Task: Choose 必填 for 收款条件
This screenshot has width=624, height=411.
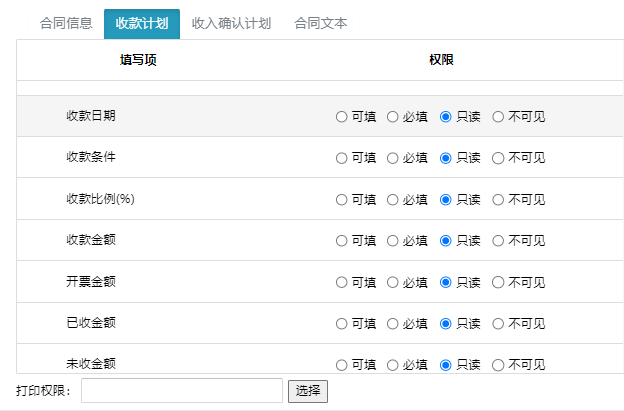Action: [392, 158]
